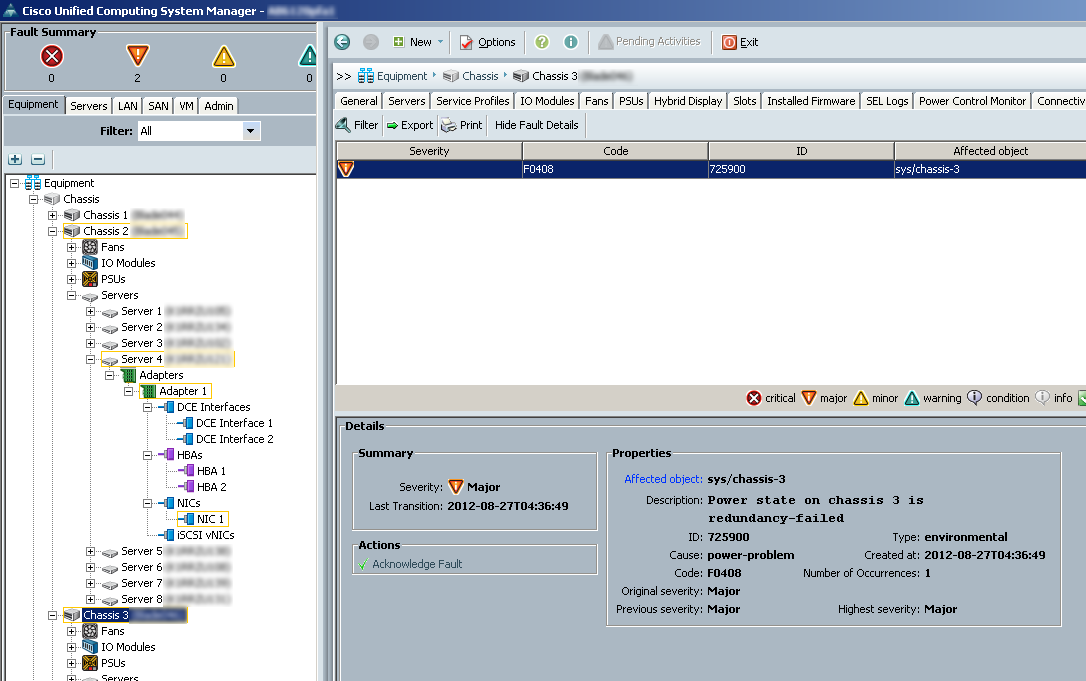Image resolution: width=1086 pixels, height=681 pixels.
Task: Toggle the minor severity filter in legend
Action: pos(860,398)
